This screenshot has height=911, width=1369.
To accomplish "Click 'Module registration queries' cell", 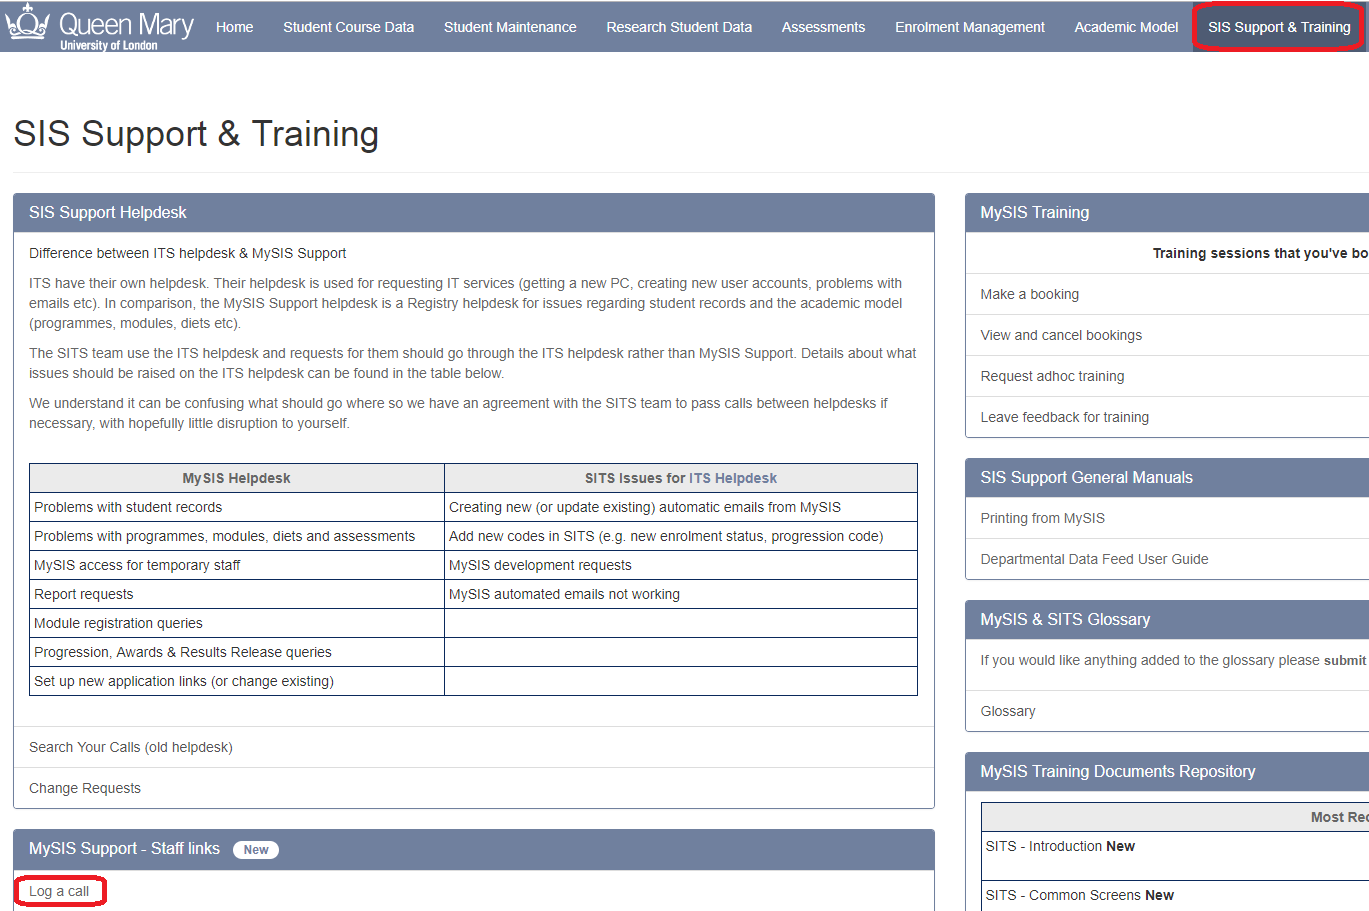I will 237,623.
